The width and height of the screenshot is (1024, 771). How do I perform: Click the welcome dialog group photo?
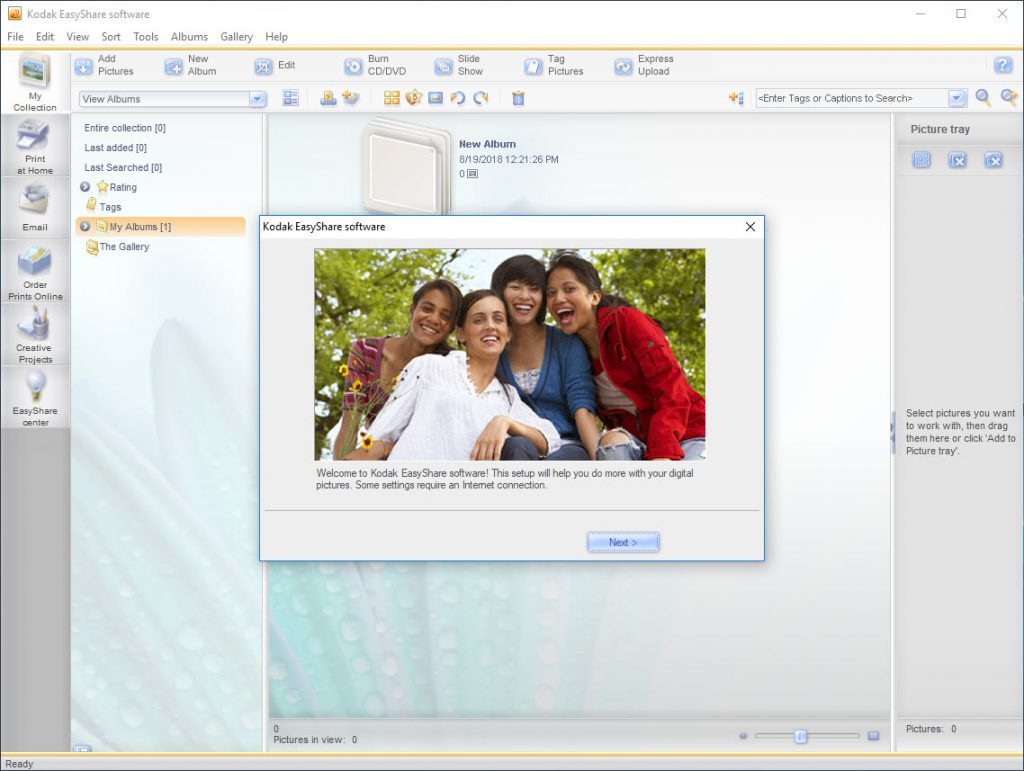click(x=509, y=354)
